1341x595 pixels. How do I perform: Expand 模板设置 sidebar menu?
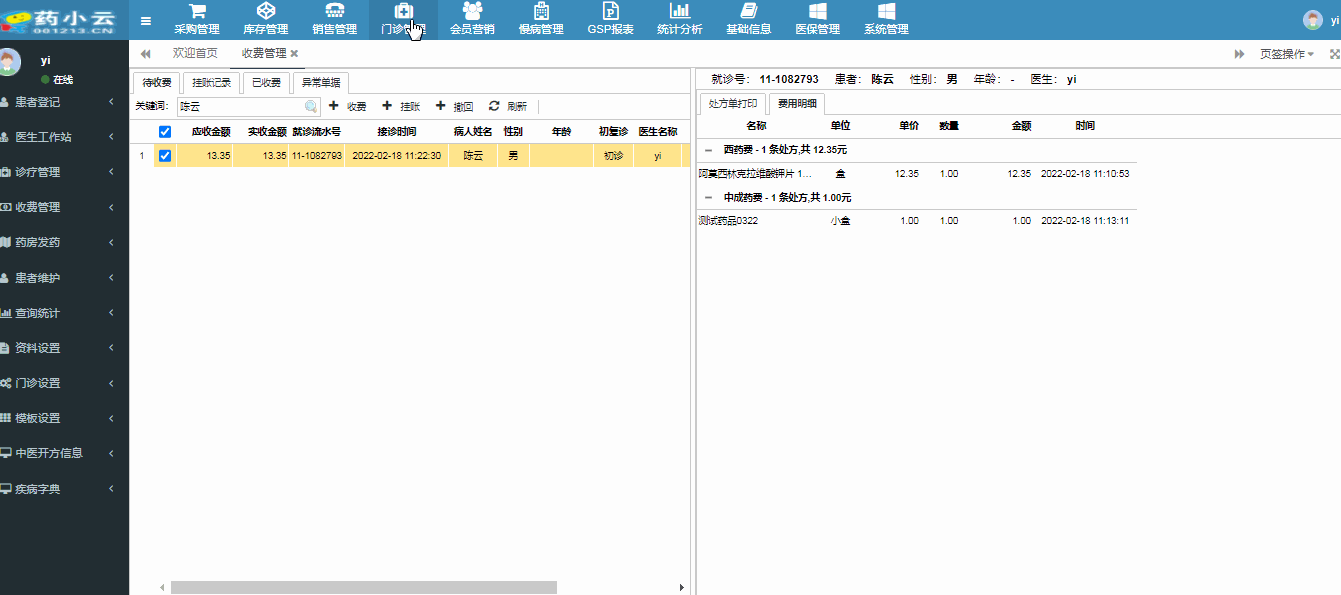(65, 418)
